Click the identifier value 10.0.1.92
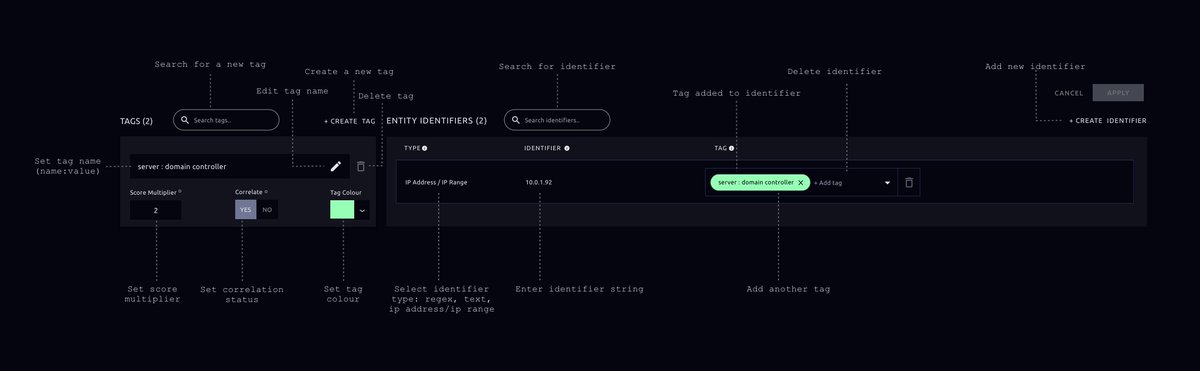Viewport: 1200px width, 371px height. [539, 183]
